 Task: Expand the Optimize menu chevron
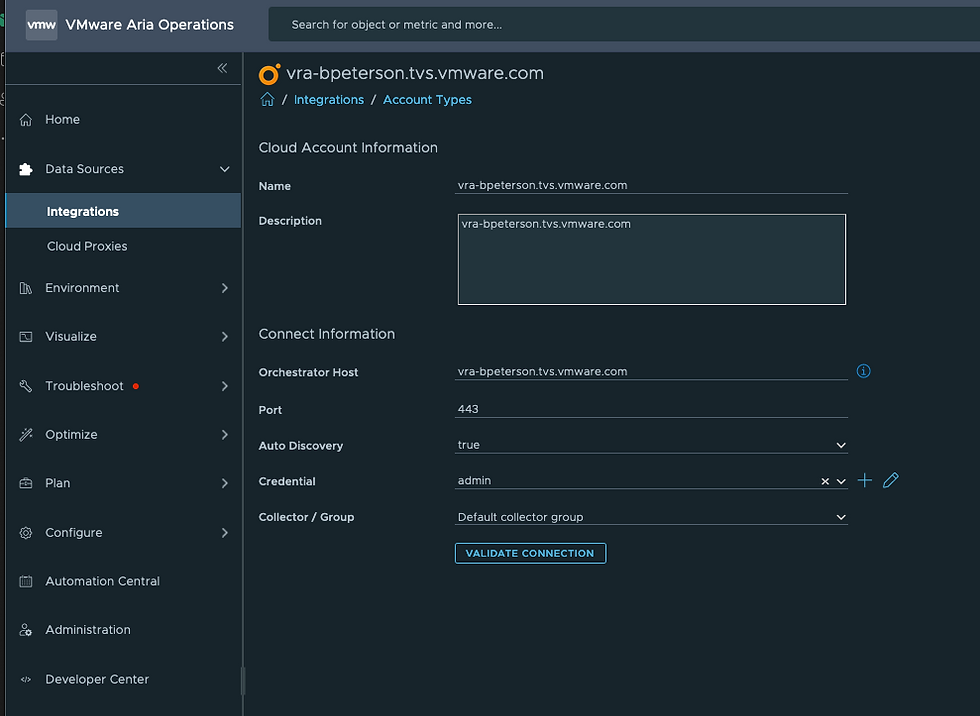click(x=224, y=435)
